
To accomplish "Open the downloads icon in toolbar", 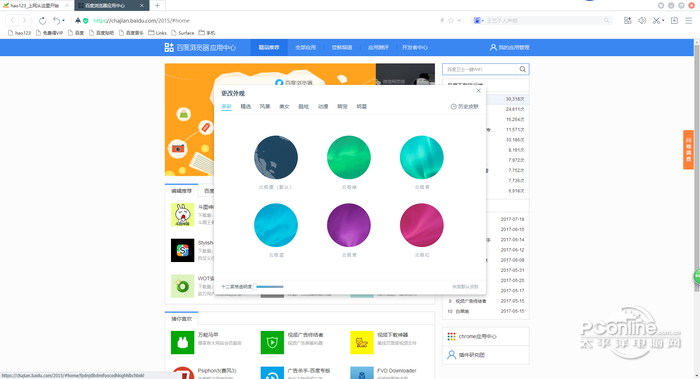I will click(x=675, y=21).
